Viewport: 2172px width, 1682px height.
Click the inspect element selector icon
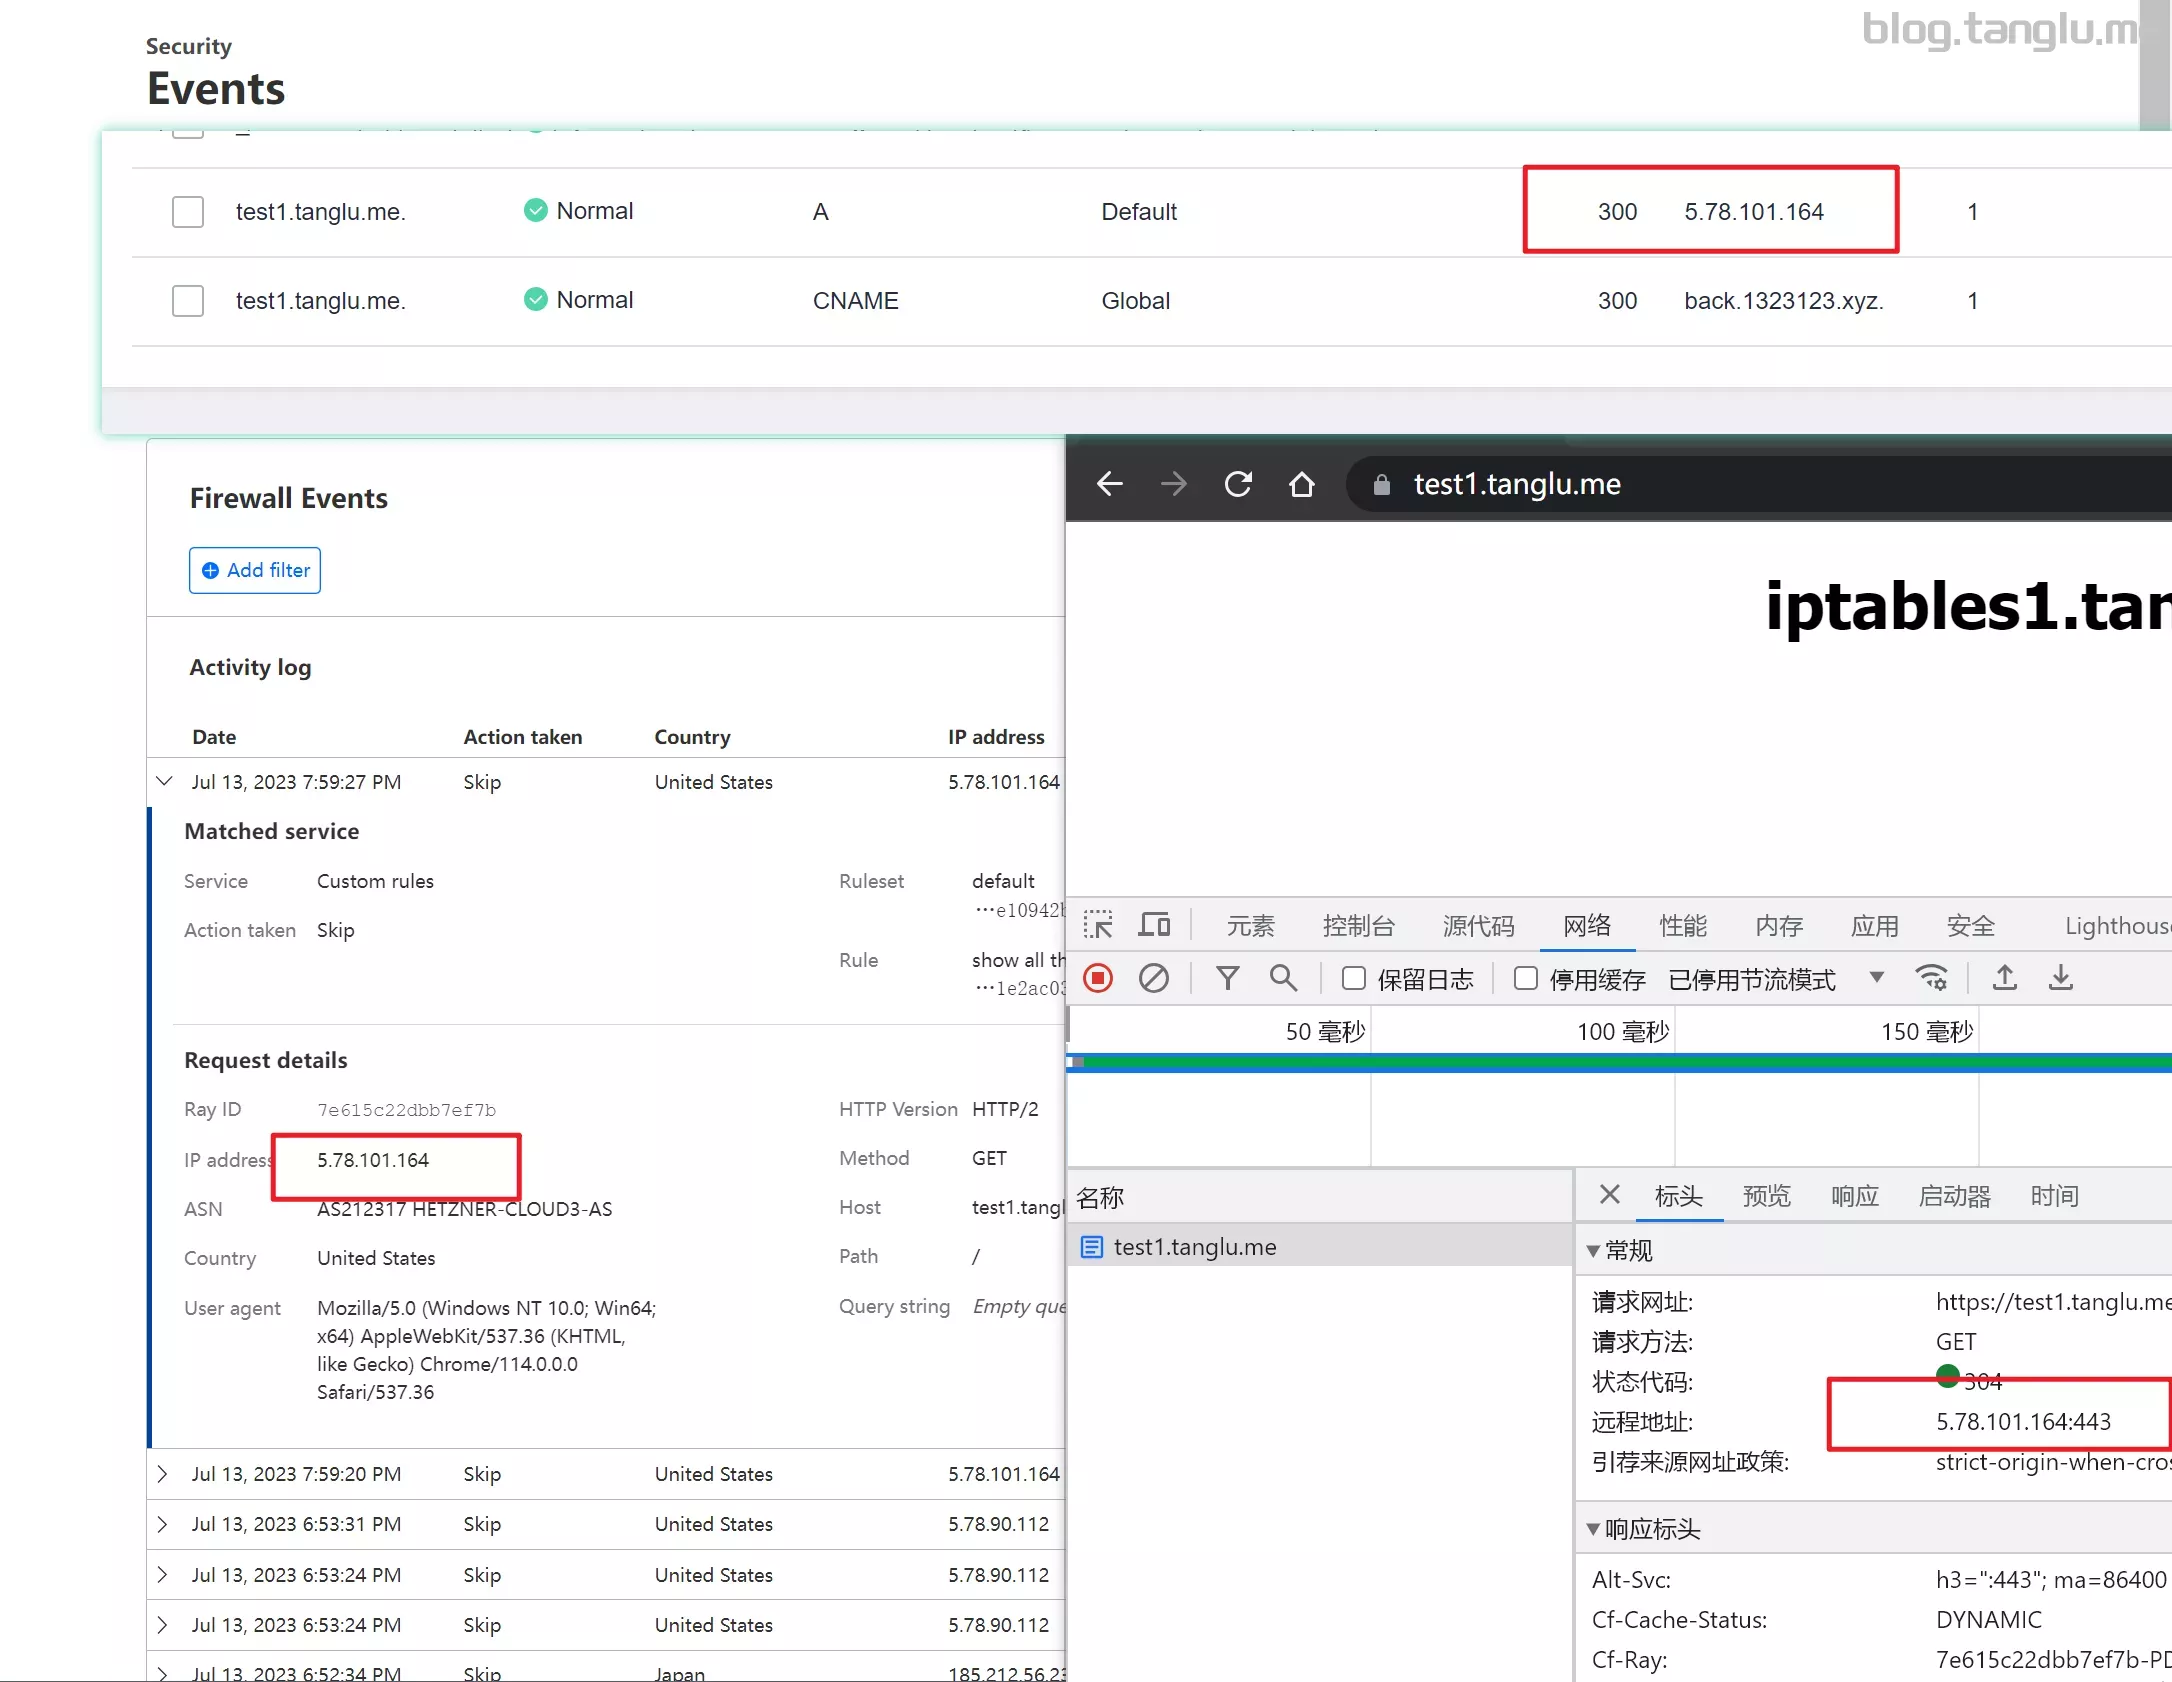pyautogui.click(x=1097, y=925)
